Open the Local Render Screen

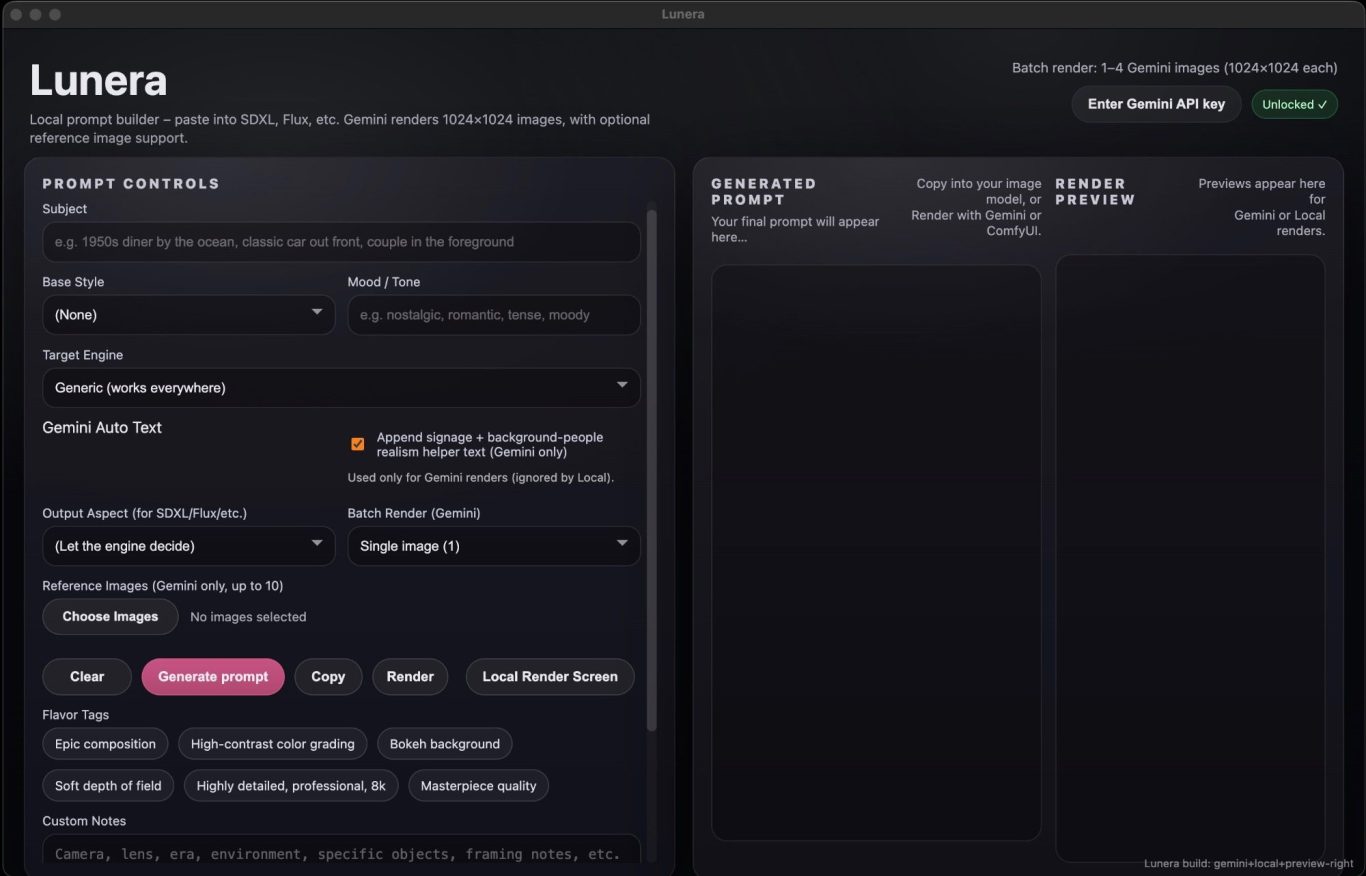click(550, 677)
